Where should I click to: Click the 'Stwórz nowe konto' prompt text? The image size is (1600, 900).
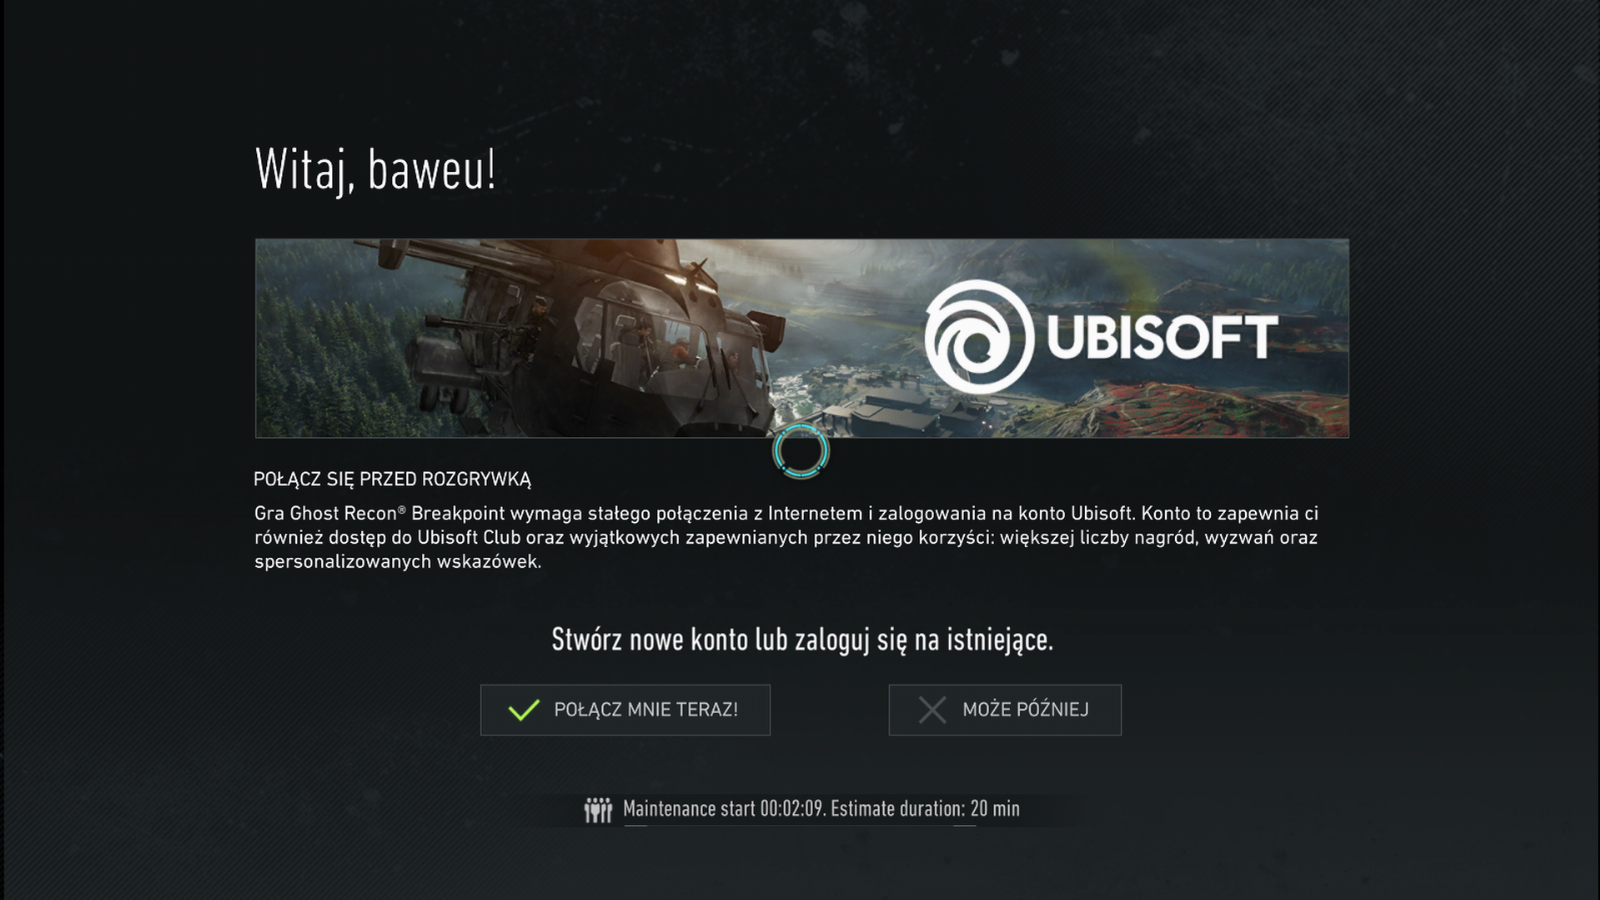[802, 639]
